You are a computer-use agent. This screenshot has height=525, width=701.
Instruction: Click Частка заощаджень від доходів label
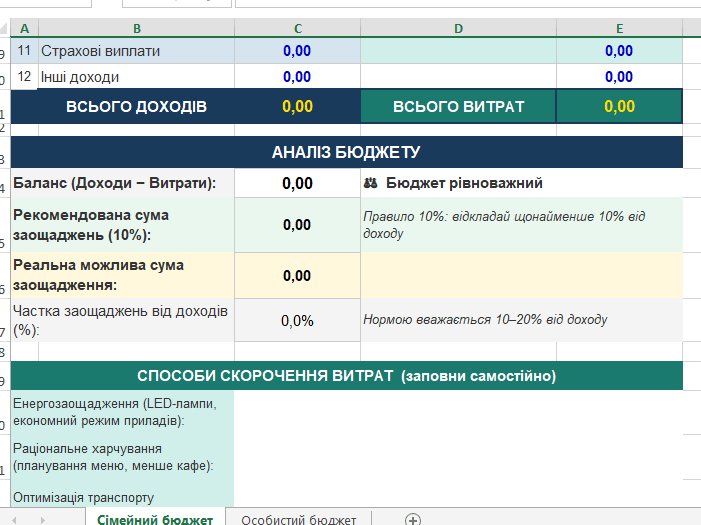click(x=123, y=320)
